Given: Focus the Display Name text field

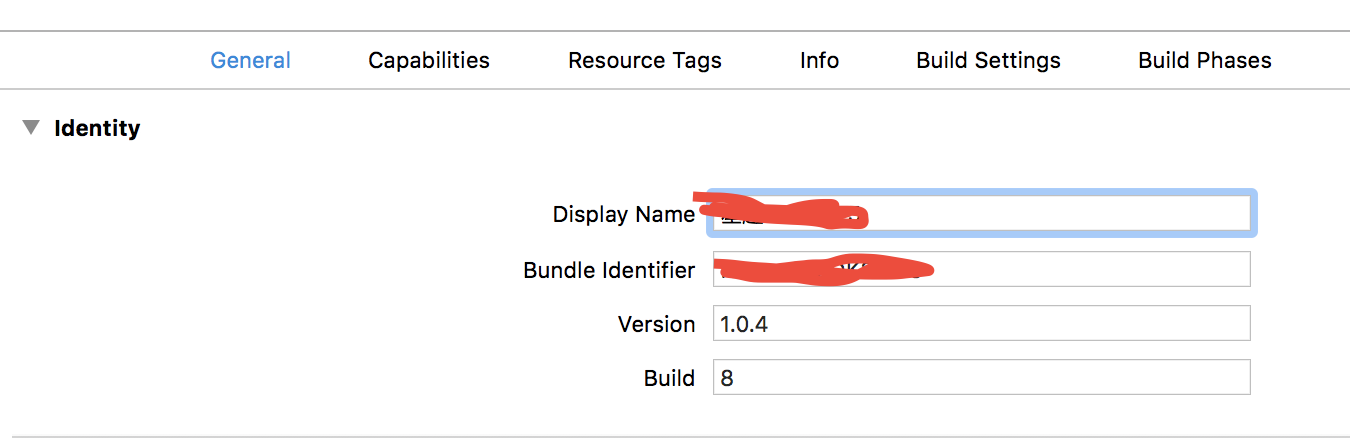Looking at the screenshot, I should pyautogui.click(x=1050, y=214).
